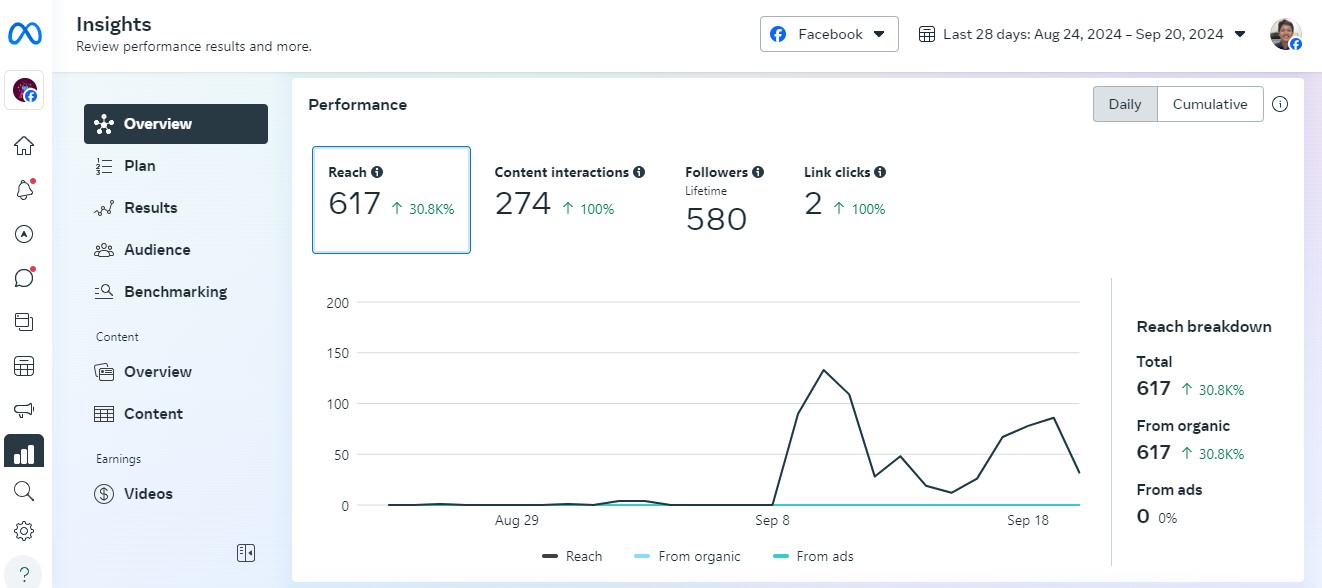Open the Inbox chat bubble icon
This screenshot has width=1322, height=588.
[x=24, y=278]
